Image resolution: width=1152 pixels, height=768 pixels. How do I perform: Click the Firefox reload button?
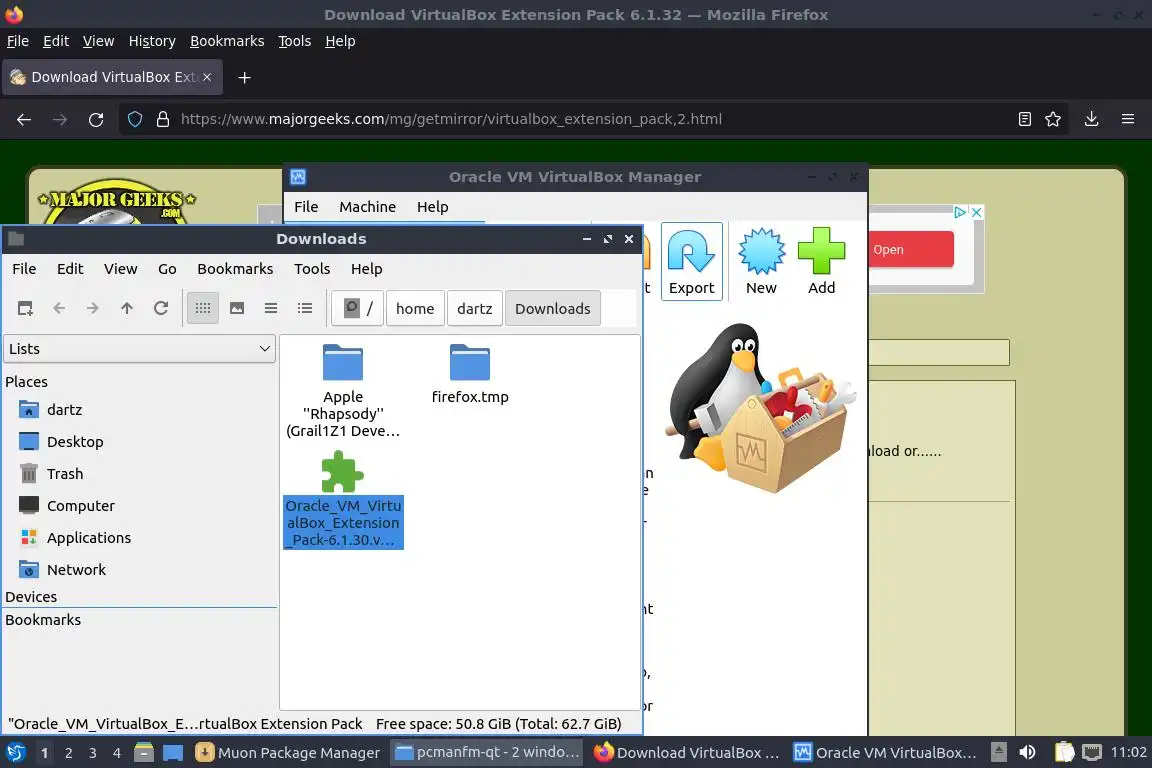[96, 119]
